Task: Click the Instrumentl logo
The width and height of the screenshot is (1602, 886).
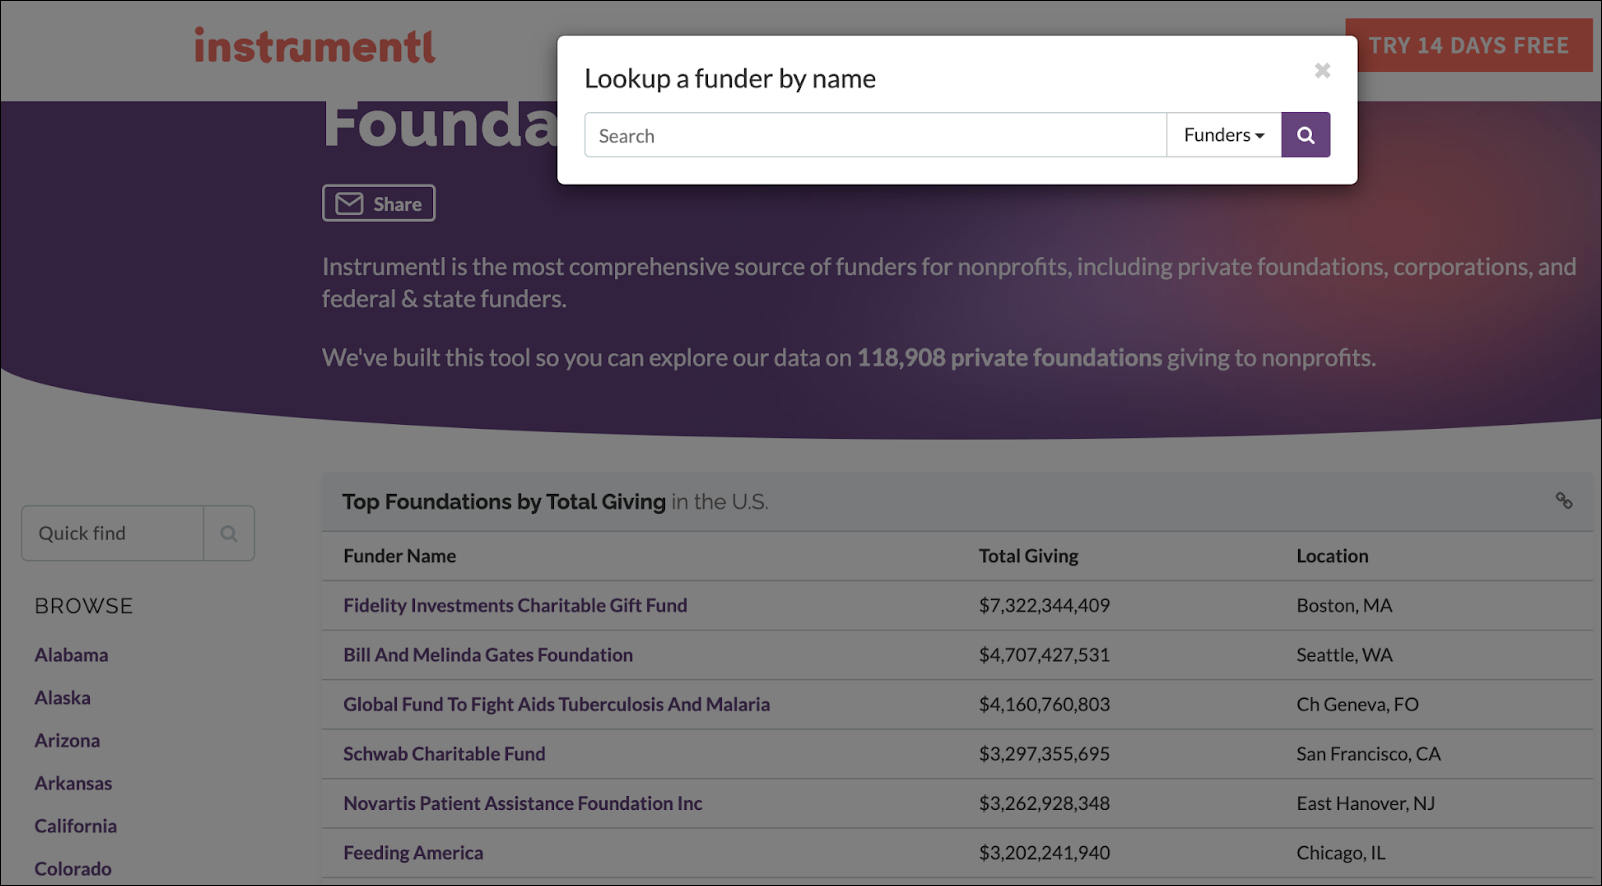Action: (x=315, y=46)
